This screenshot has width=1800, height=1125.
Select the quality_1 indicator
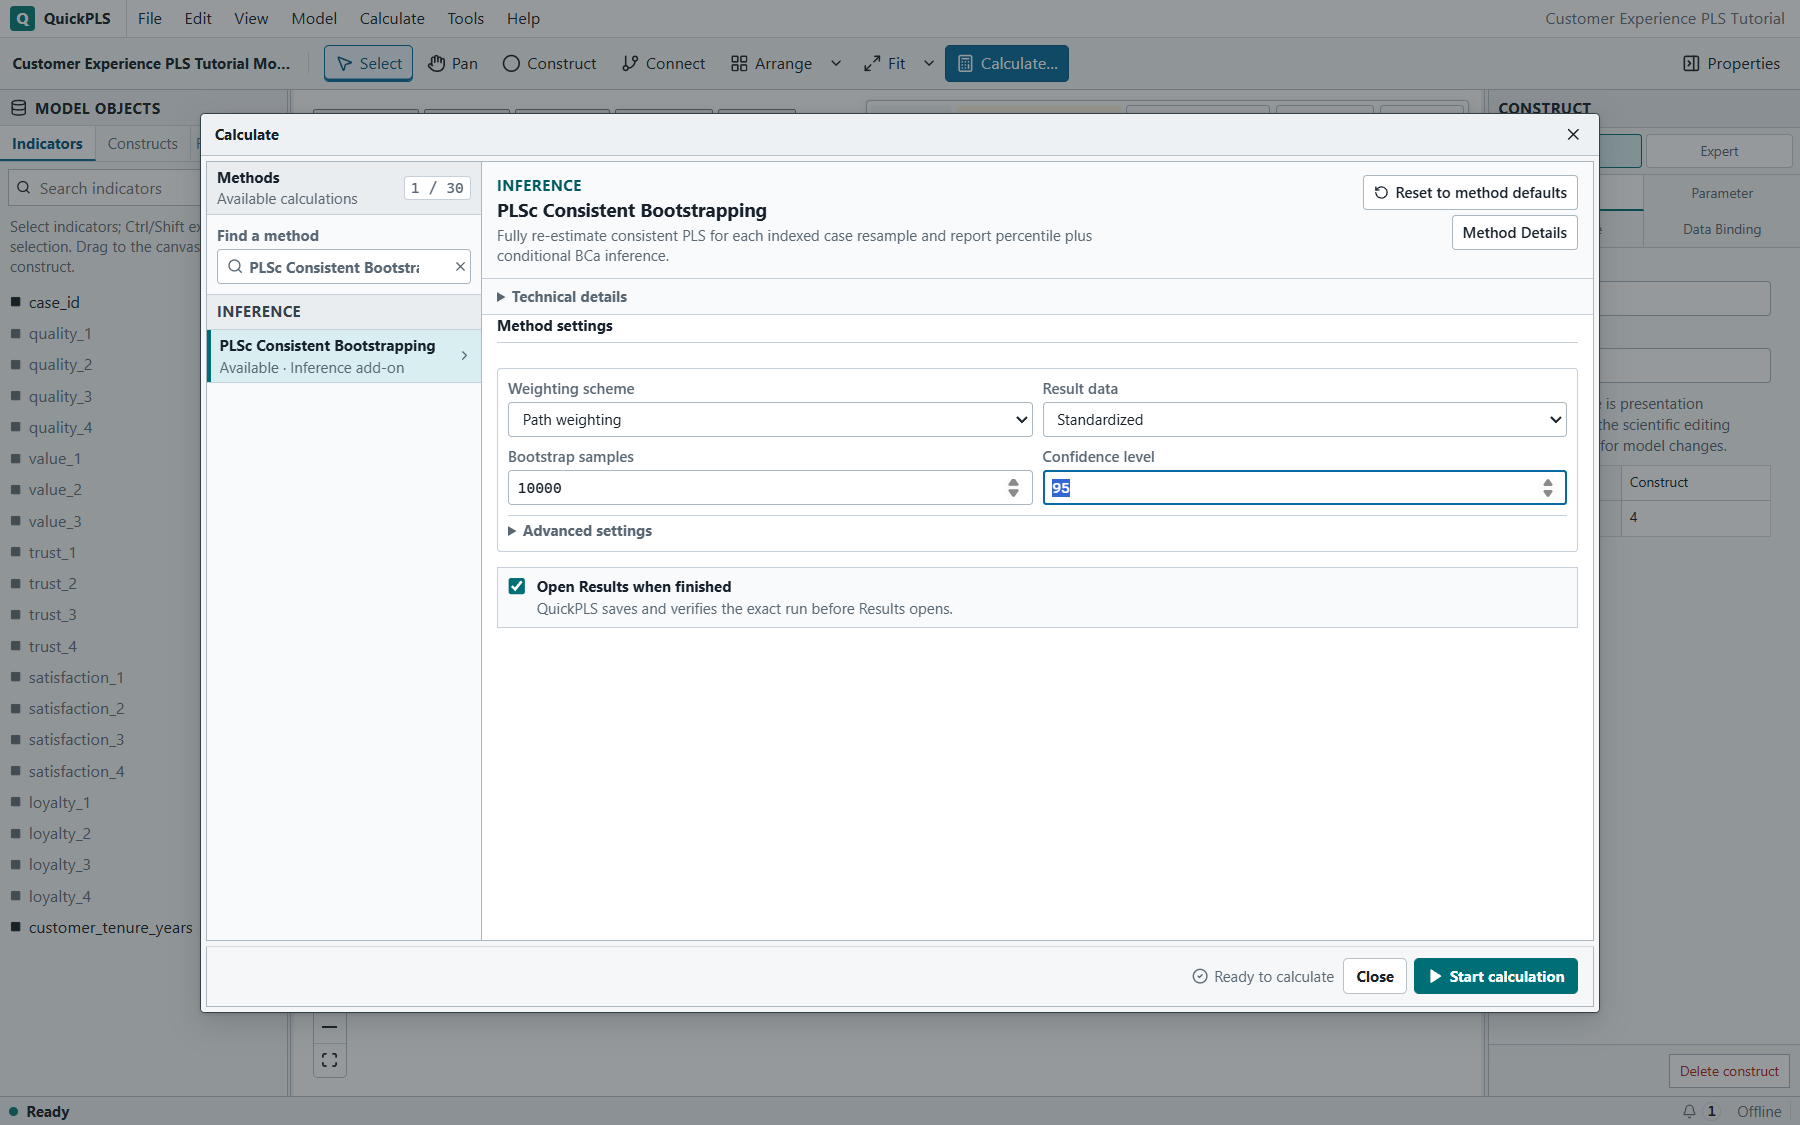click(60, 334)
